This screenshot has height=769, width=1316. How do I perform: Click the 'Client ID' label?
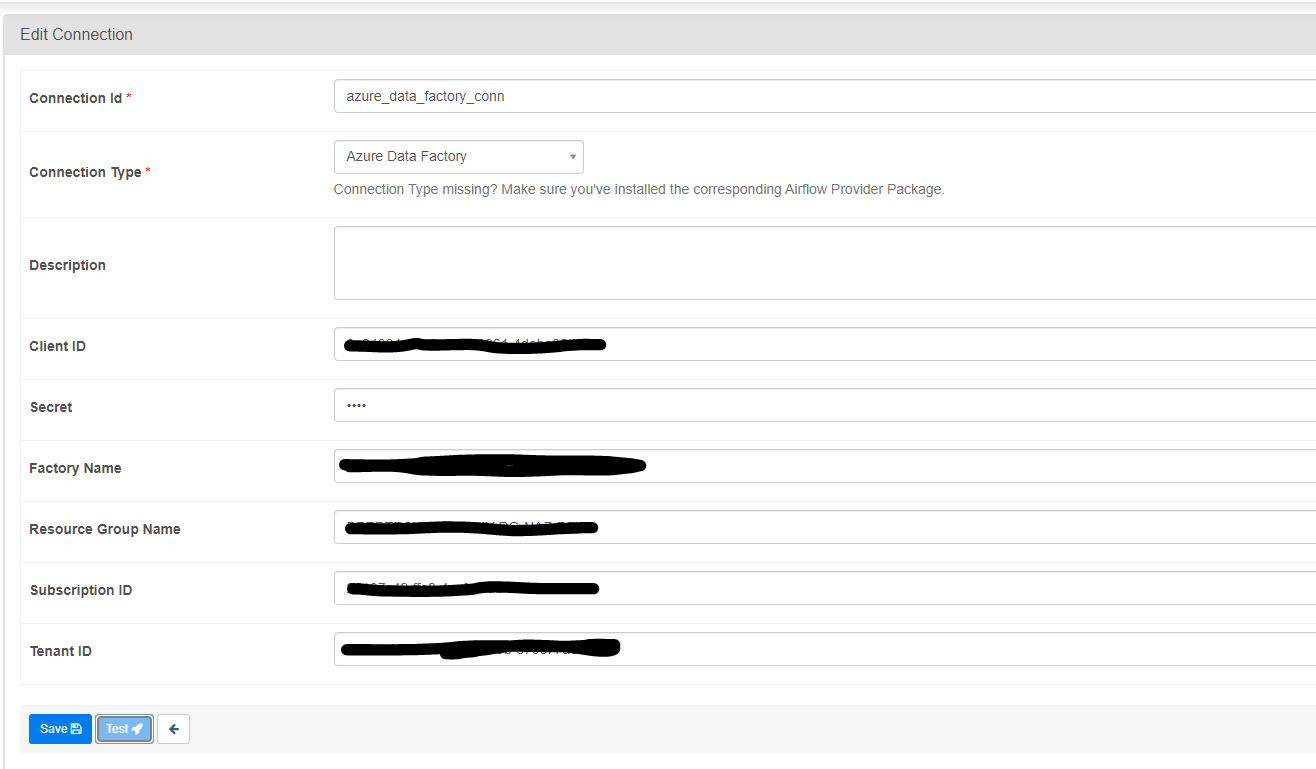tap(57, 346)
